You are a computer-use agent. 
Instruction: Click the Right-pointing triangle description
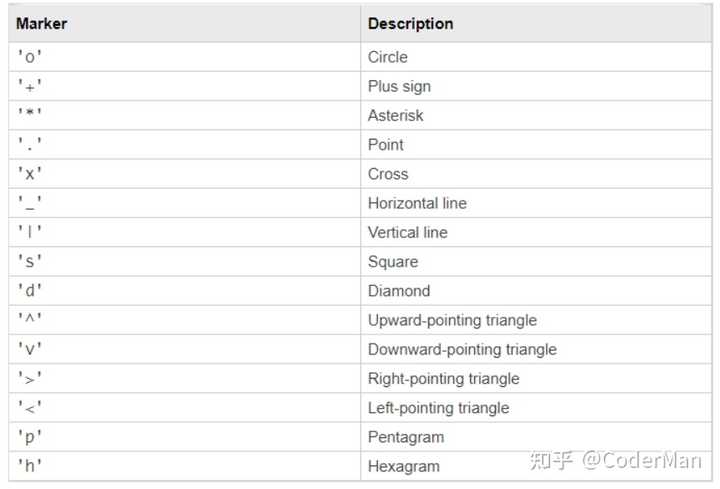[x=443, y=378]
